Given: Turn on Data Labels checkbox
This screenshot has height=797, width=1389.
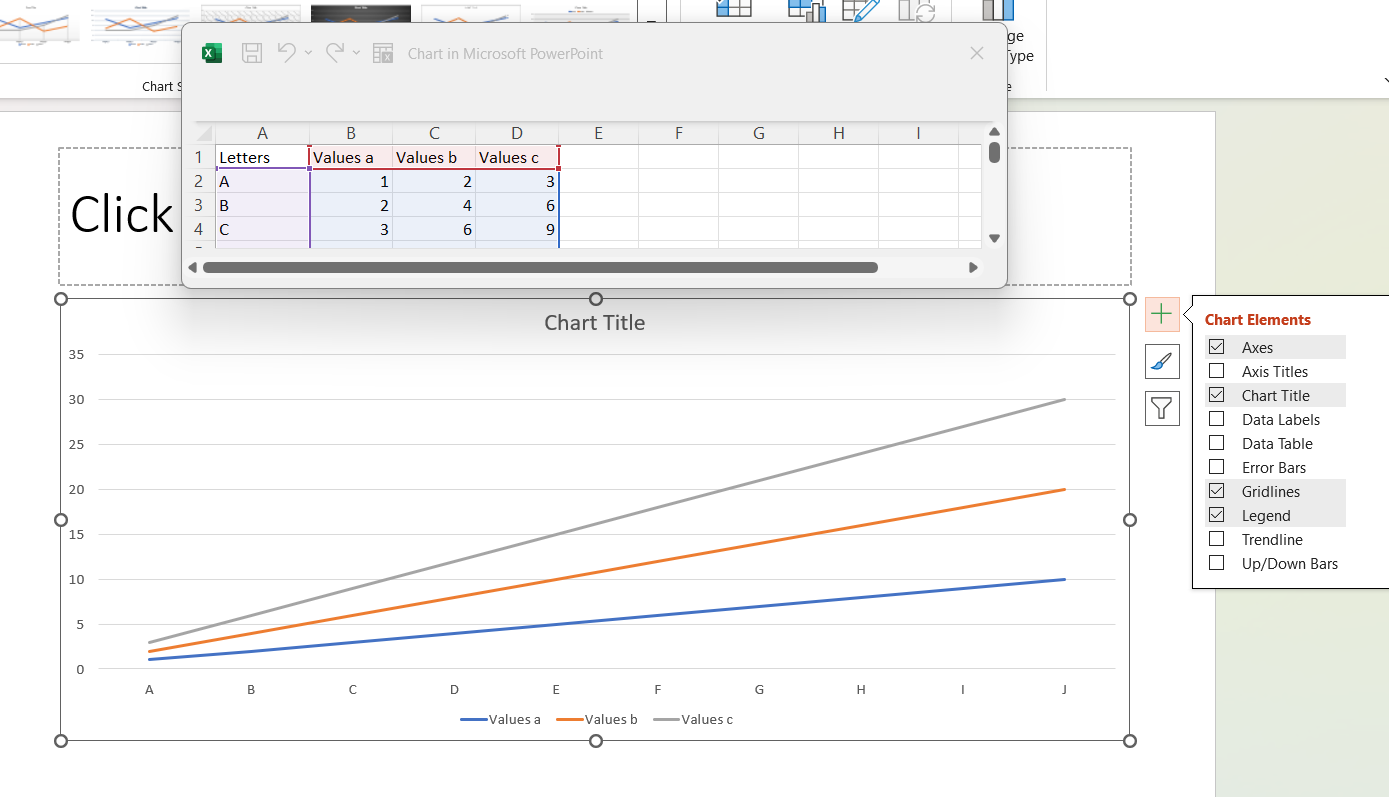Looking at the screenshot, I should click(1217, 419).
